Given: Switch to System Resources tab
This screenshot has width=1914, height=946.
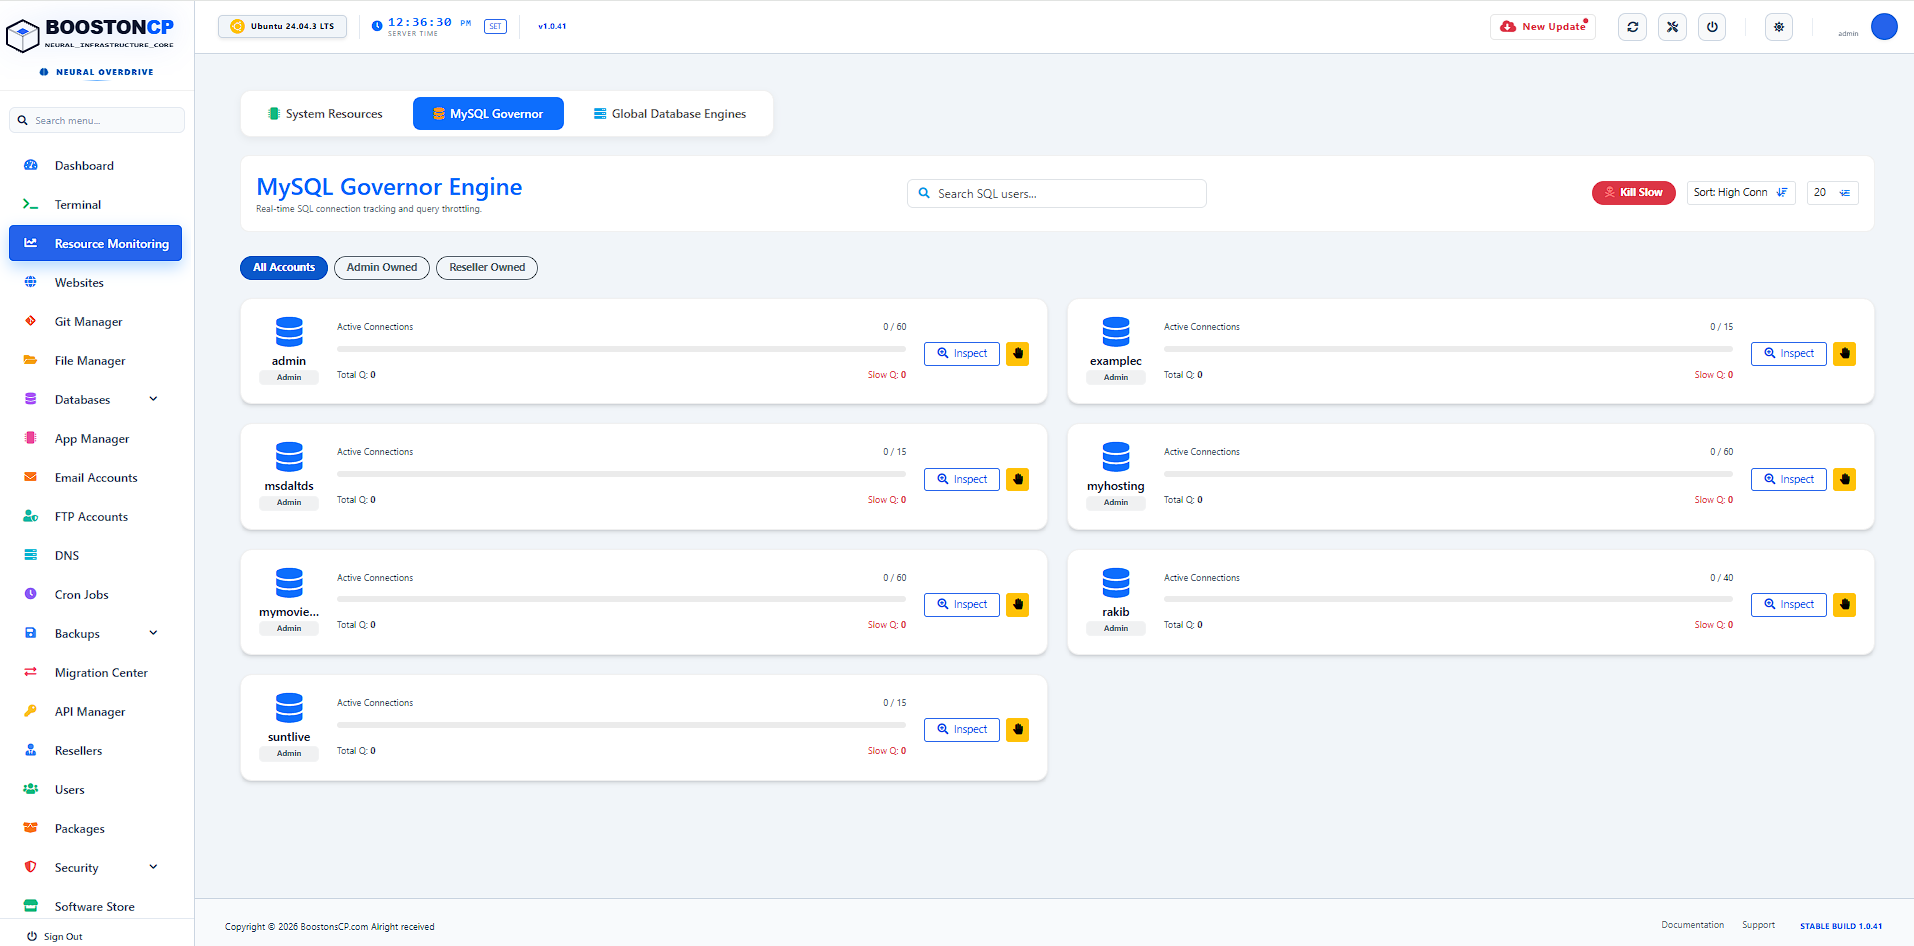Looking at the screenshot, I should coord(325,114).
